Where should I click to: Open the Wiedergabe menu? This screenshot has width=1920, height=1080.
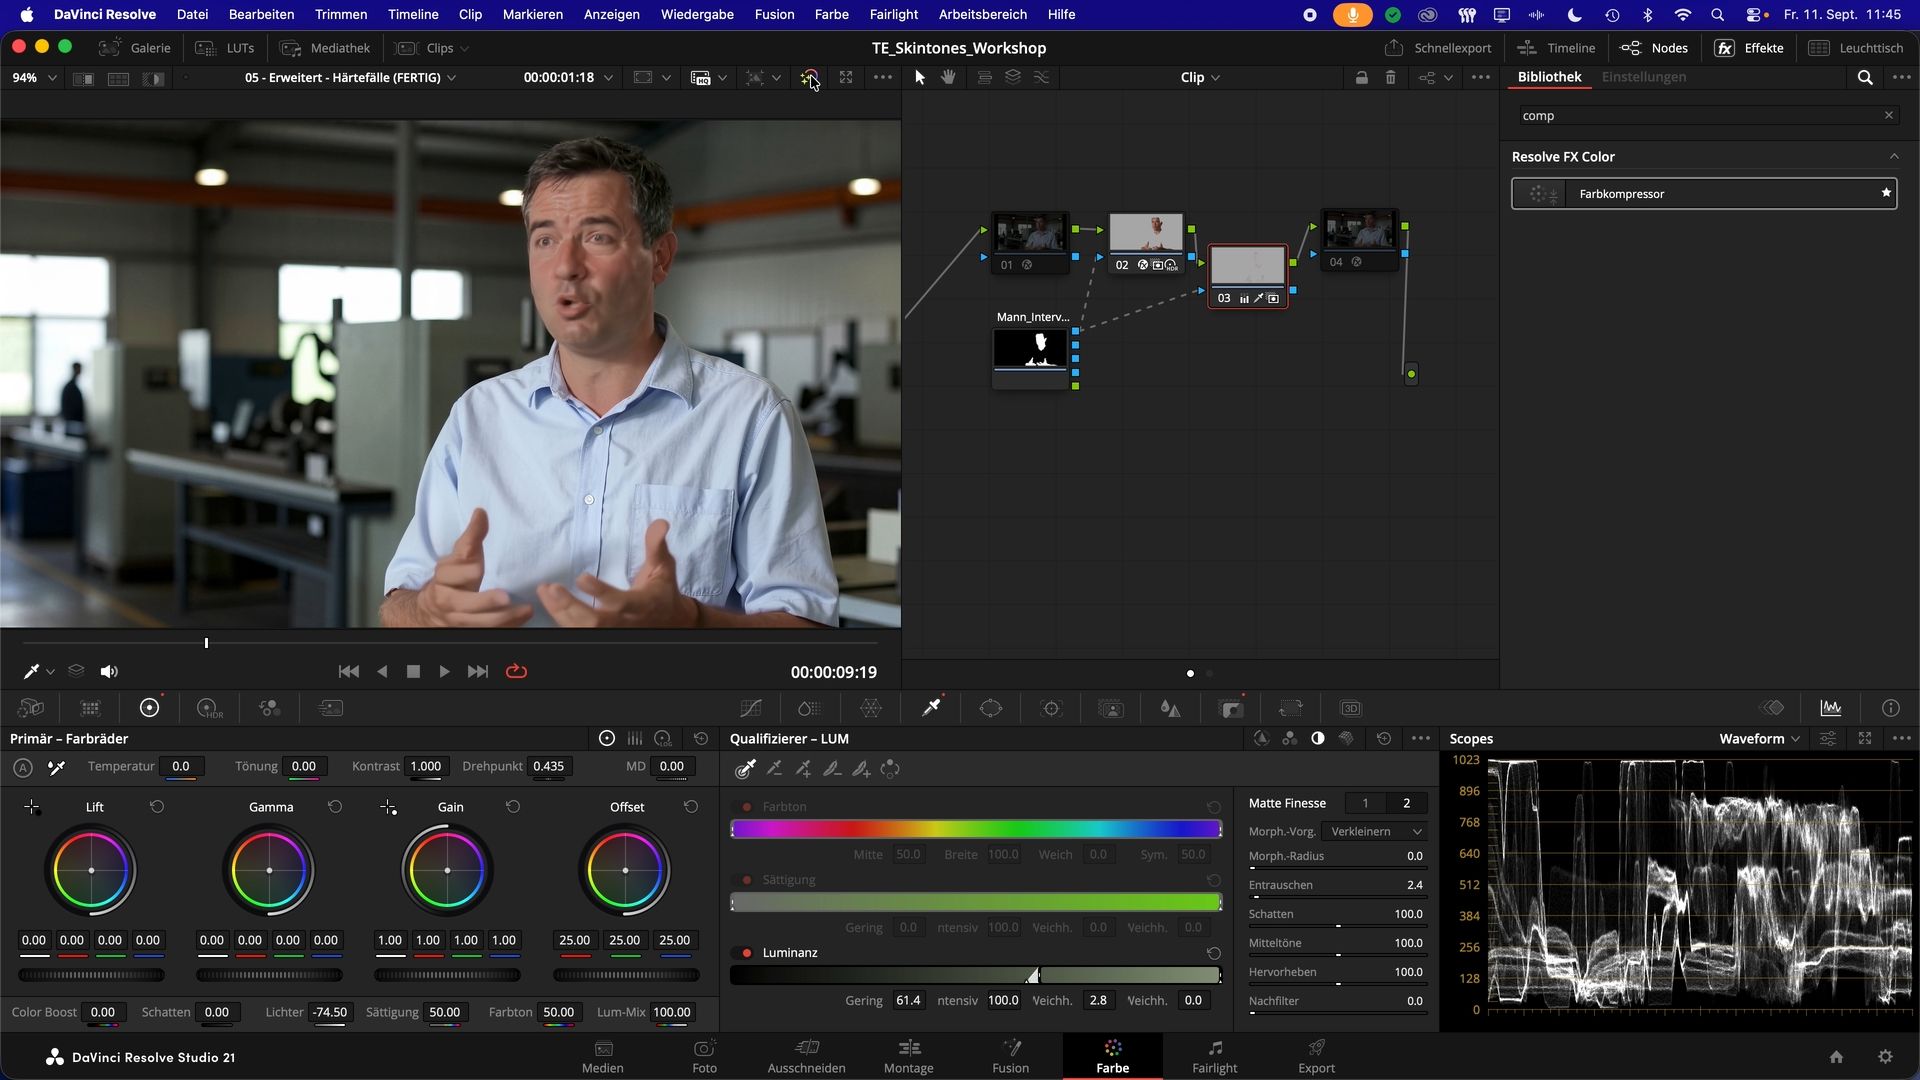(697, 14)
